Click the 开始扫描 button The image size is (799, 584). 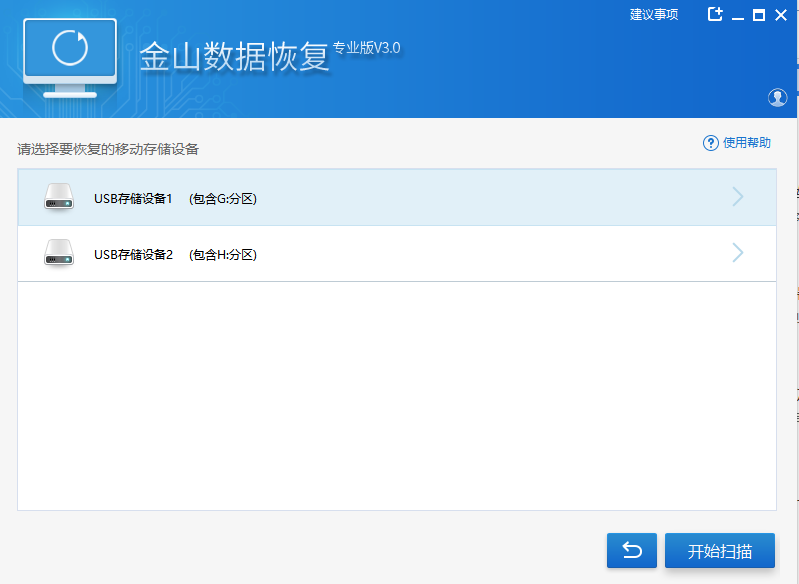tap(719, 551)
